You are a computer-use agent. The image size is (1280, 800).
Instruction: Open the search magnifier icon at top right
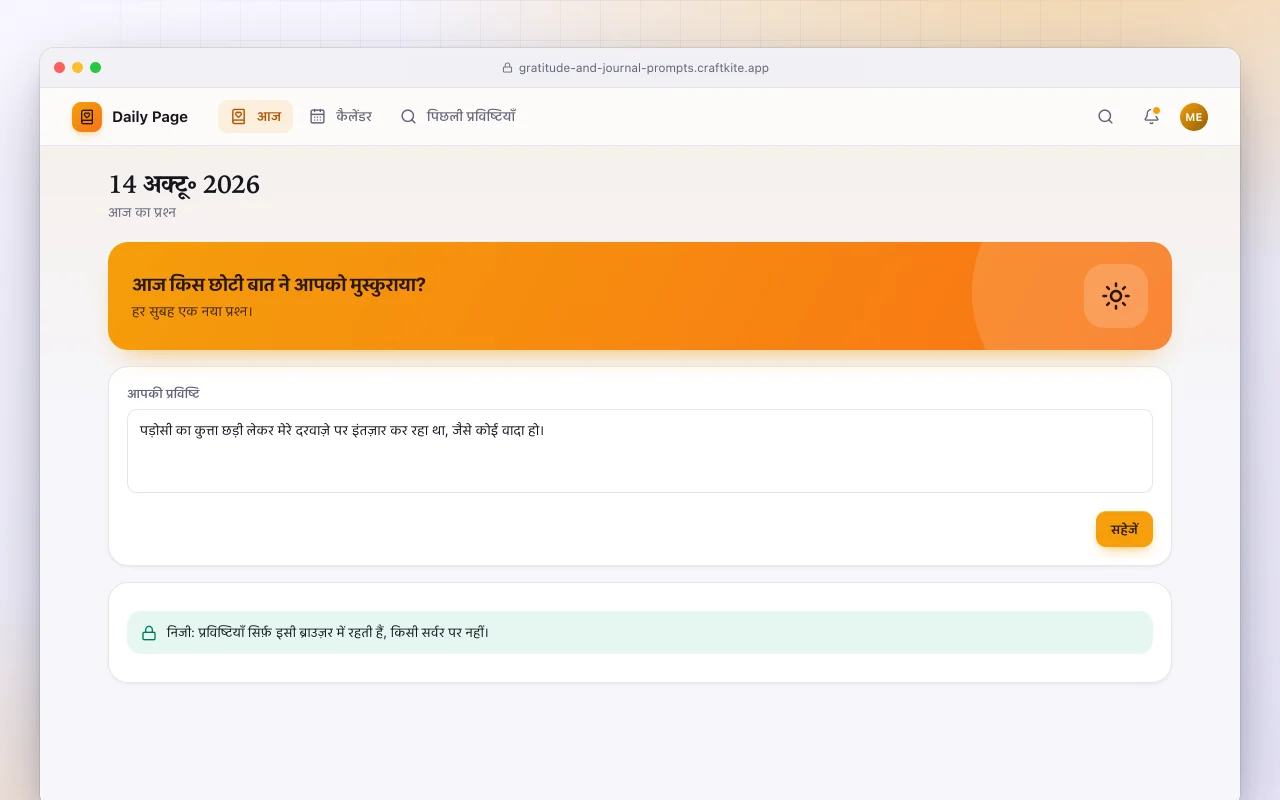pos(1105,117)
